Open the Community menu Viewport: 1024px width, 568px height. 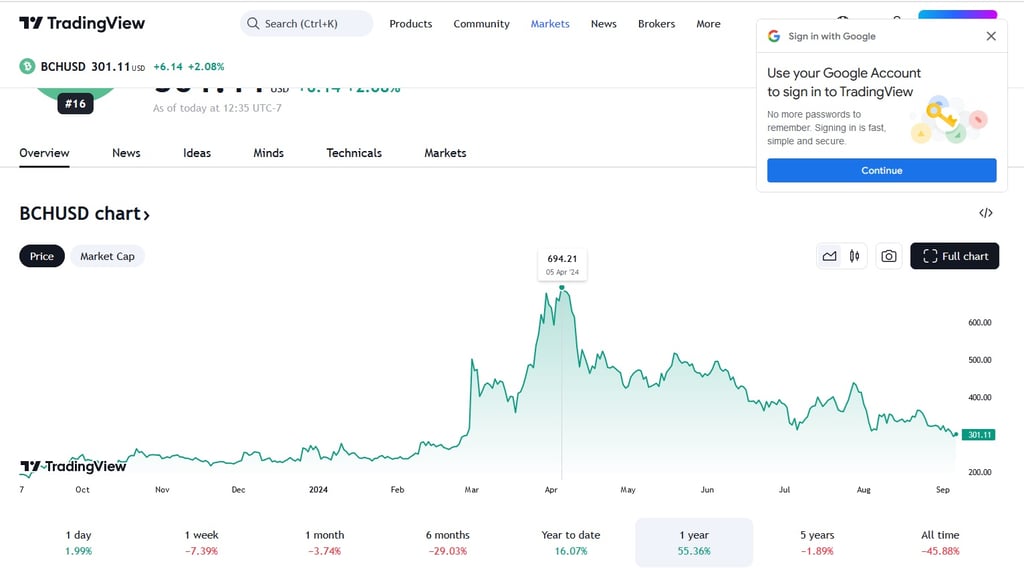click(x=481, y=24)
